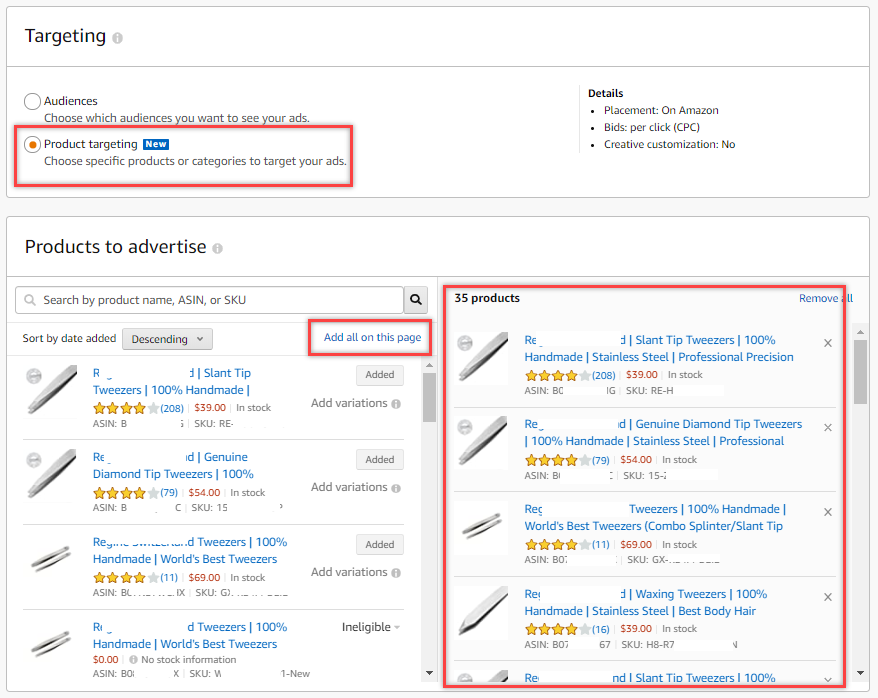Viewport: 878px width, 698px height.
Task: Click the blue New badge
Action: (156, 144)
